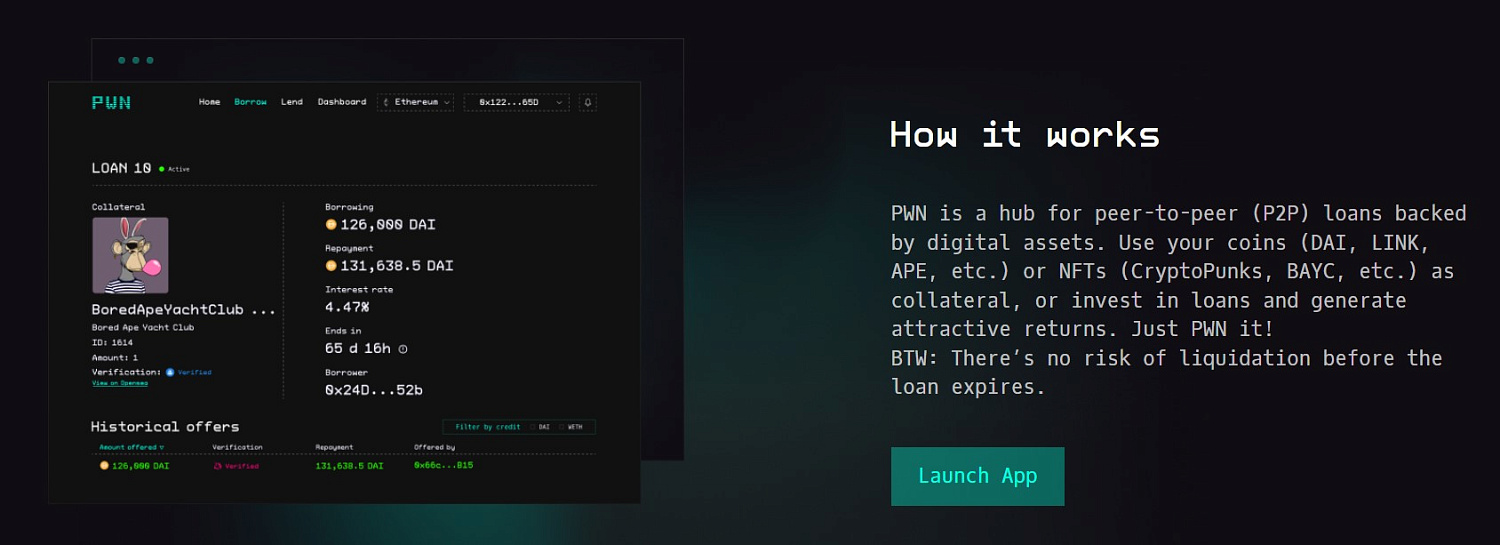Click the Filter by credit label

click(487, 427)
